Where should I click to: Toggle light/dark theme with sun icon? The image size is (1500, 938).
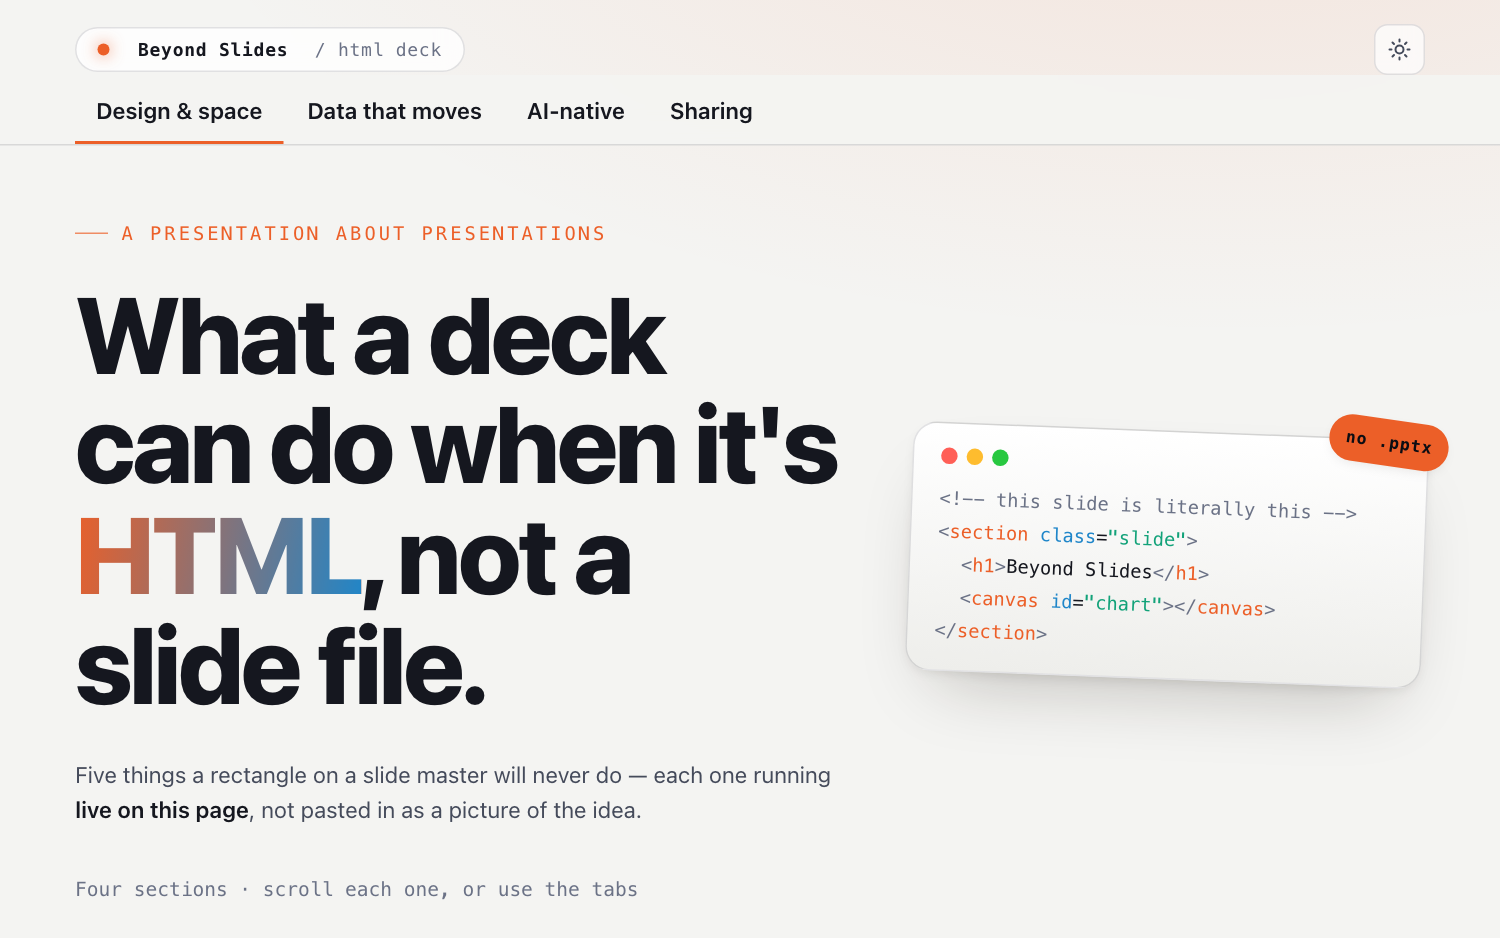tap(1399, 50)
